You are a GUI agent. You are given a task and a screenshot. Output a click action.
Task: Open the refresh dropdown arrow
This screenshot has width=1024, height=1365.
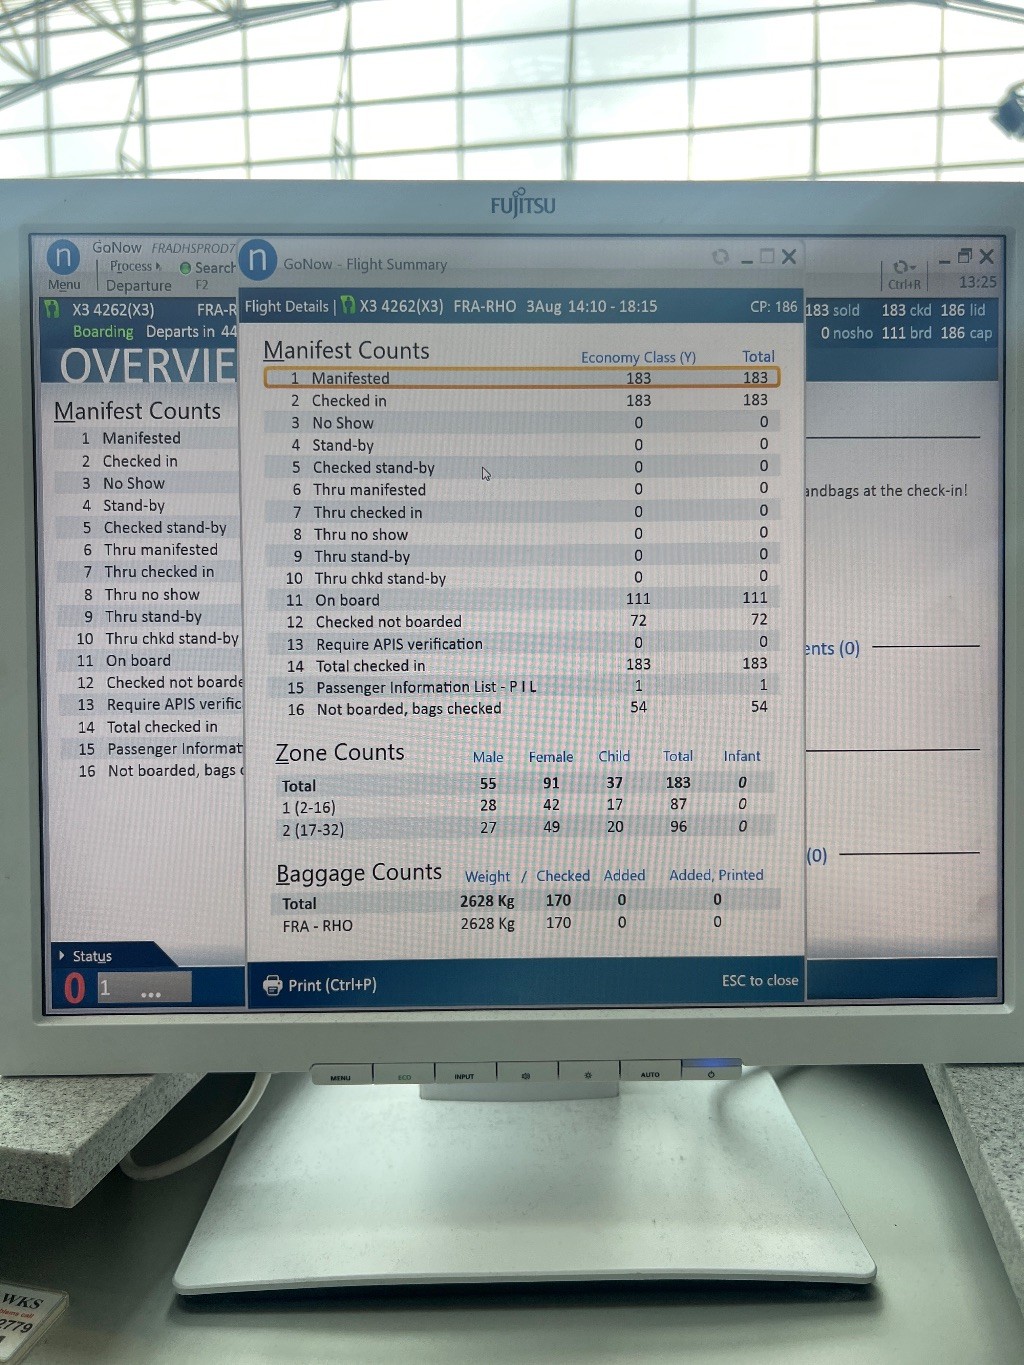913,268
